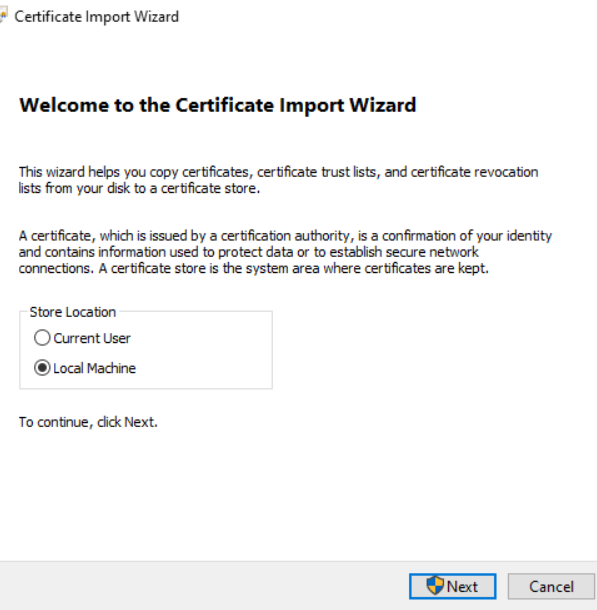This screenshot has width=597, height=610.
Task: Click the "Certificate Import Wizard" window title
Action: [x=96, y=17]
